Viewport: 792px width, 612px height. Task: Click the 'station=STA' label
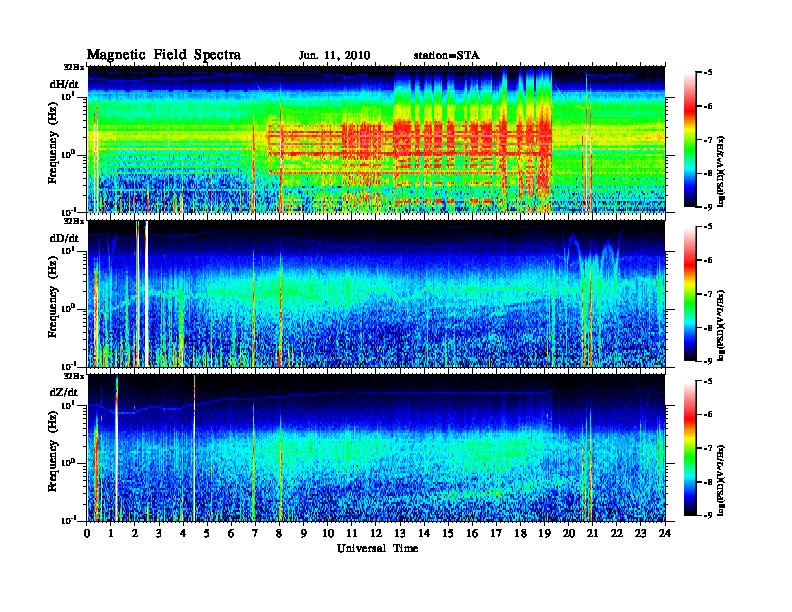pyautogui.click(x=446, y=56)
